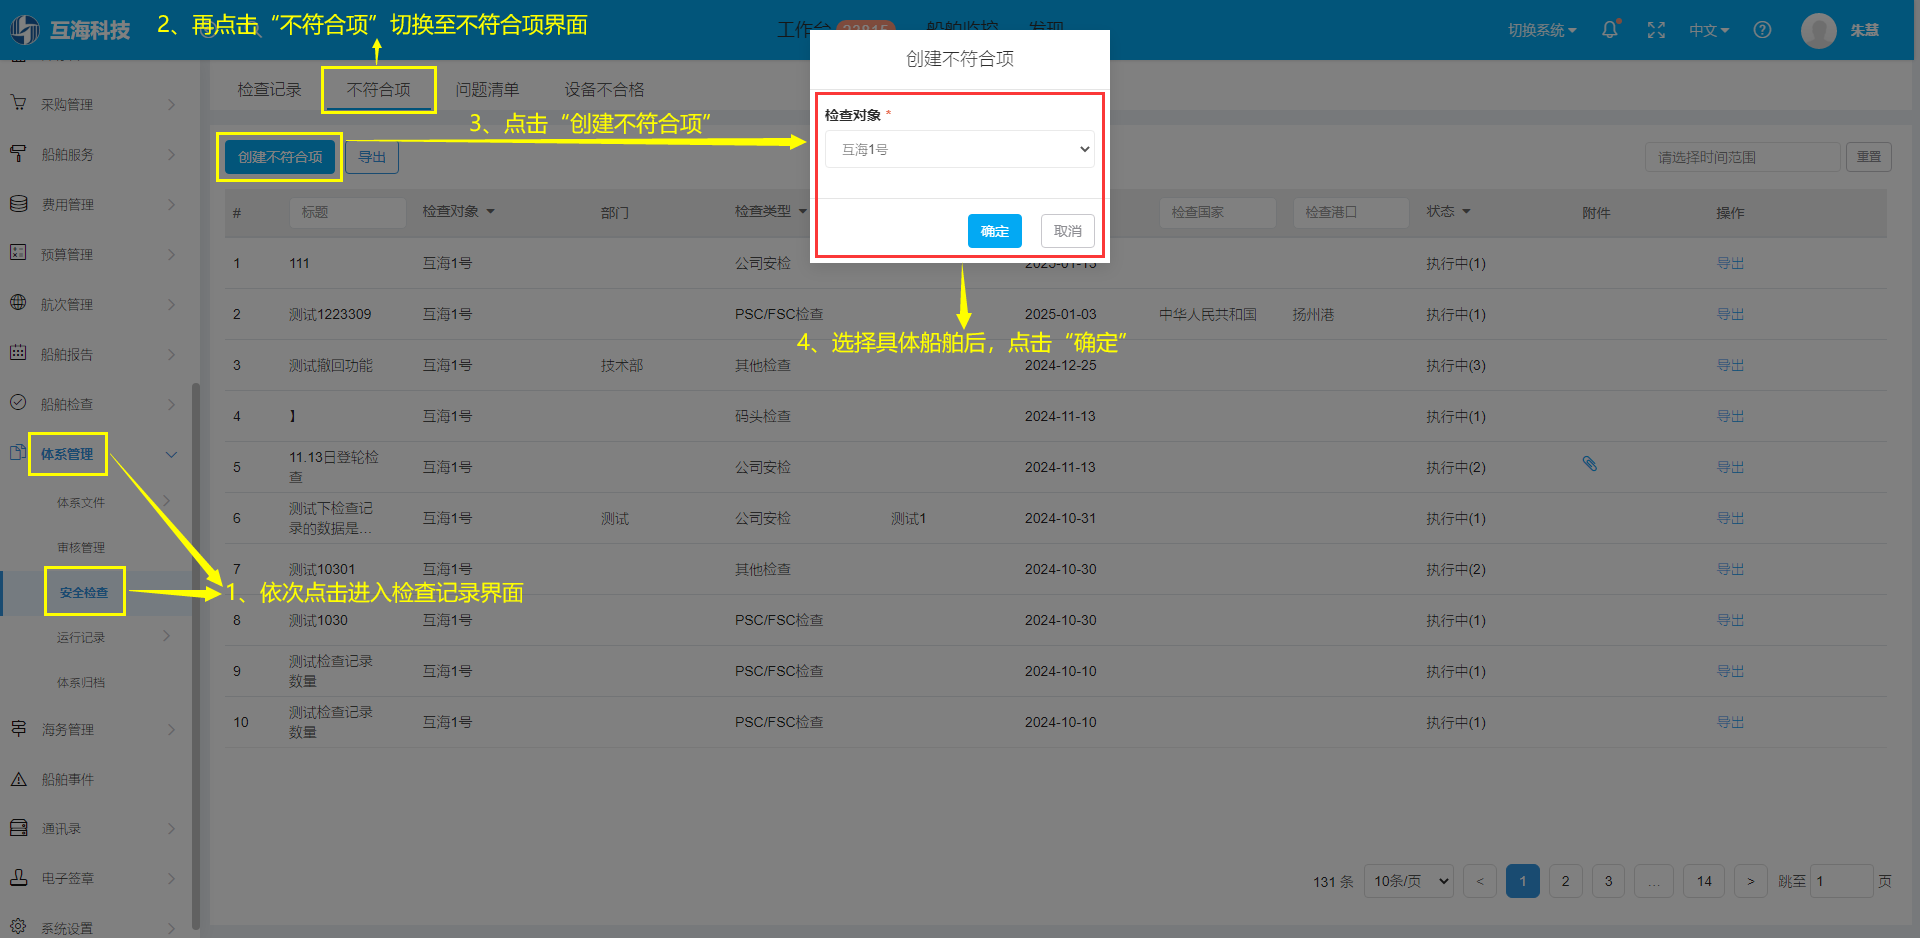Image resolution: width=1920 pixels, height=938 pixels.
Task: Click sidebar vertical scrollbar
Action: [196, 655]
